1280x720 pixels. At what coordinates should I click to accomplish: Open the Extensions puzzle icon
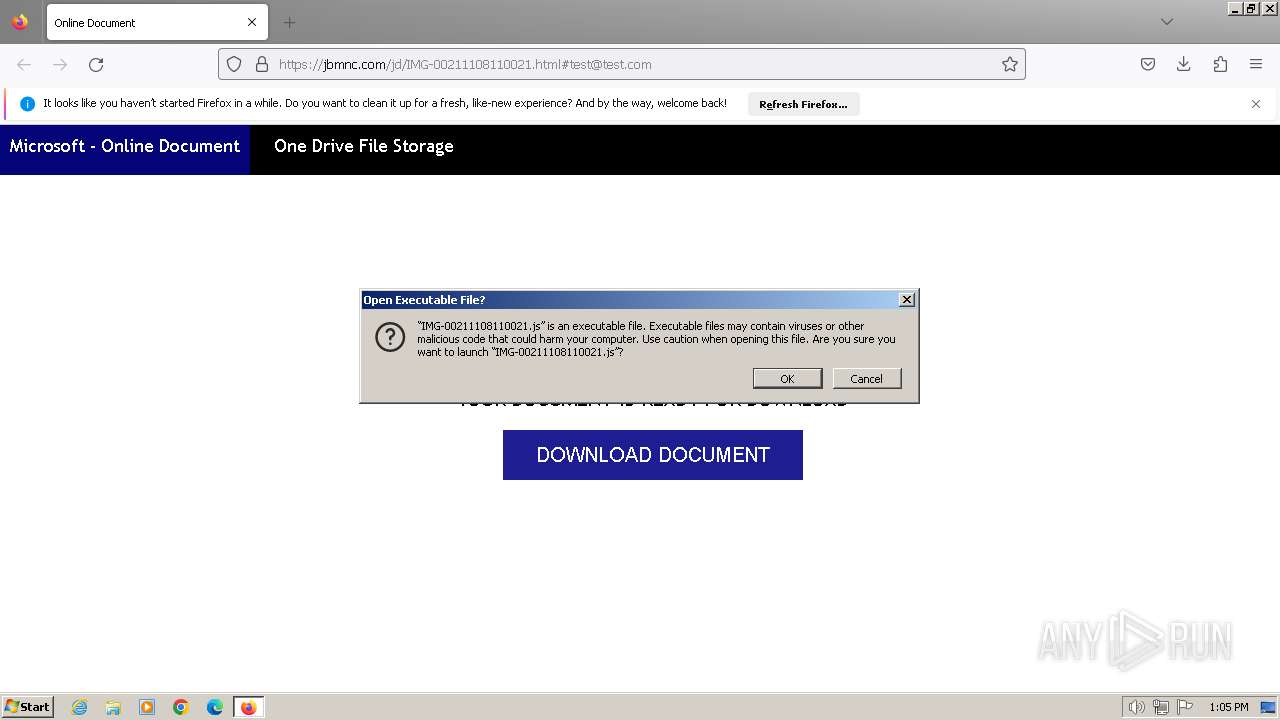(1220, 64)
